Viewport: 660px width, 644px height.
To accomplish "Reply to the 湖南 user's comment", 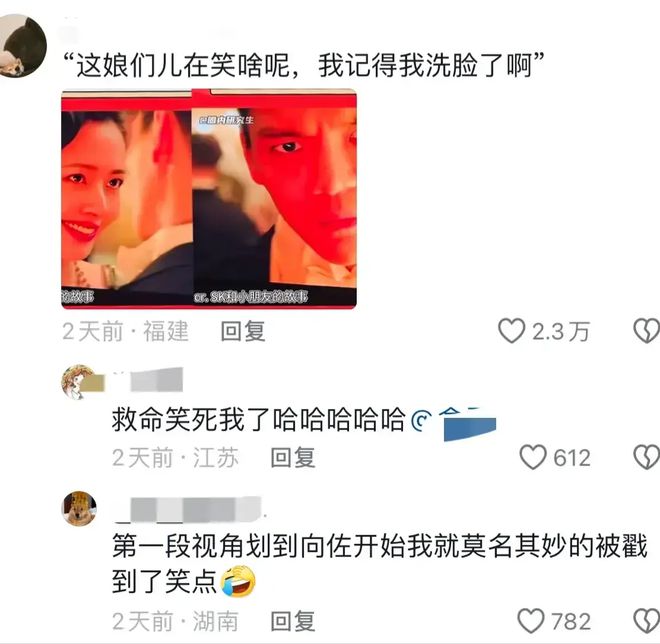I will coord(293,621).
